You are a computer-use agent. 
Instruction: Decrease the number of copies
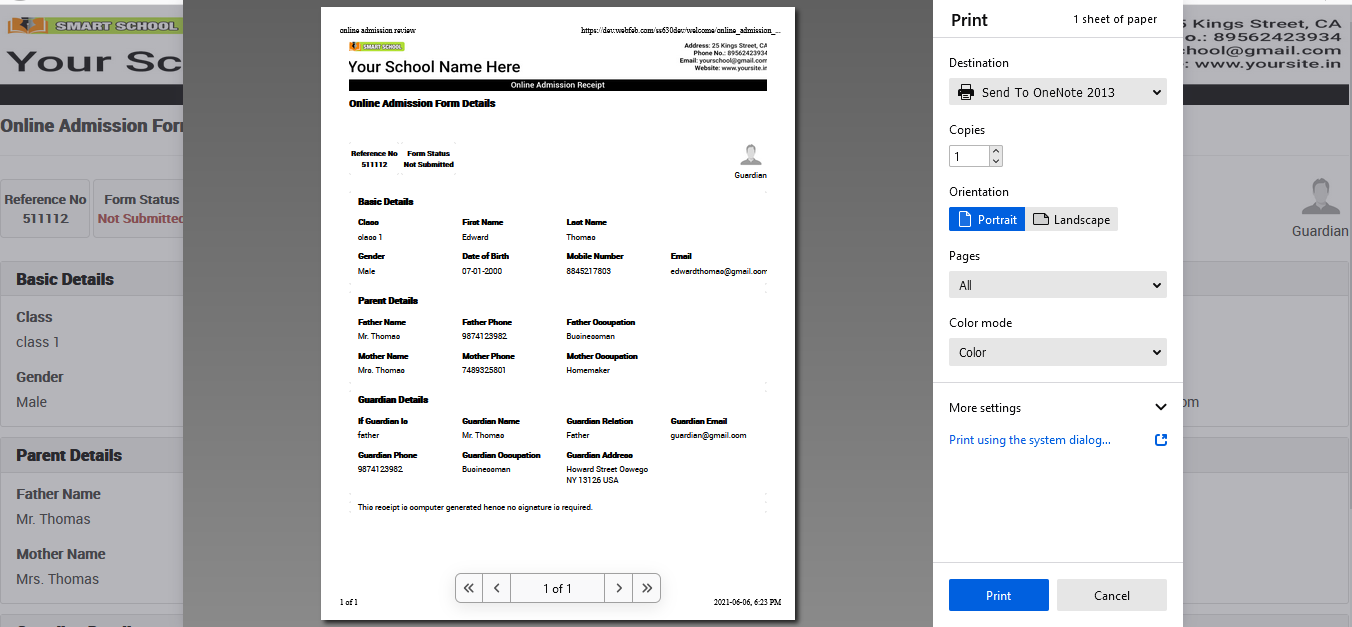pos(995,161)
